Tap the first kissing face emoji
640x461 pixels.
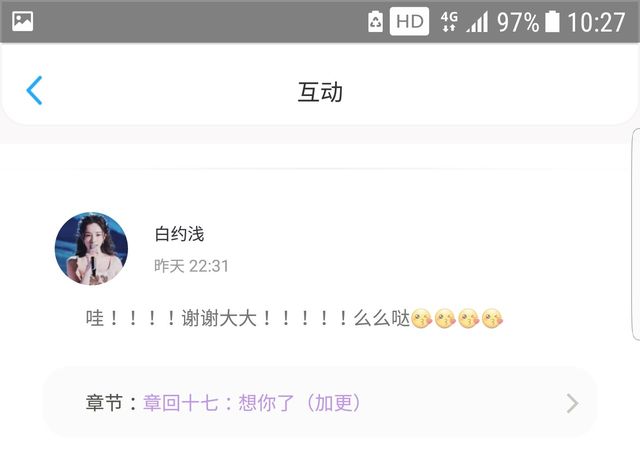(x=422, y=319)
